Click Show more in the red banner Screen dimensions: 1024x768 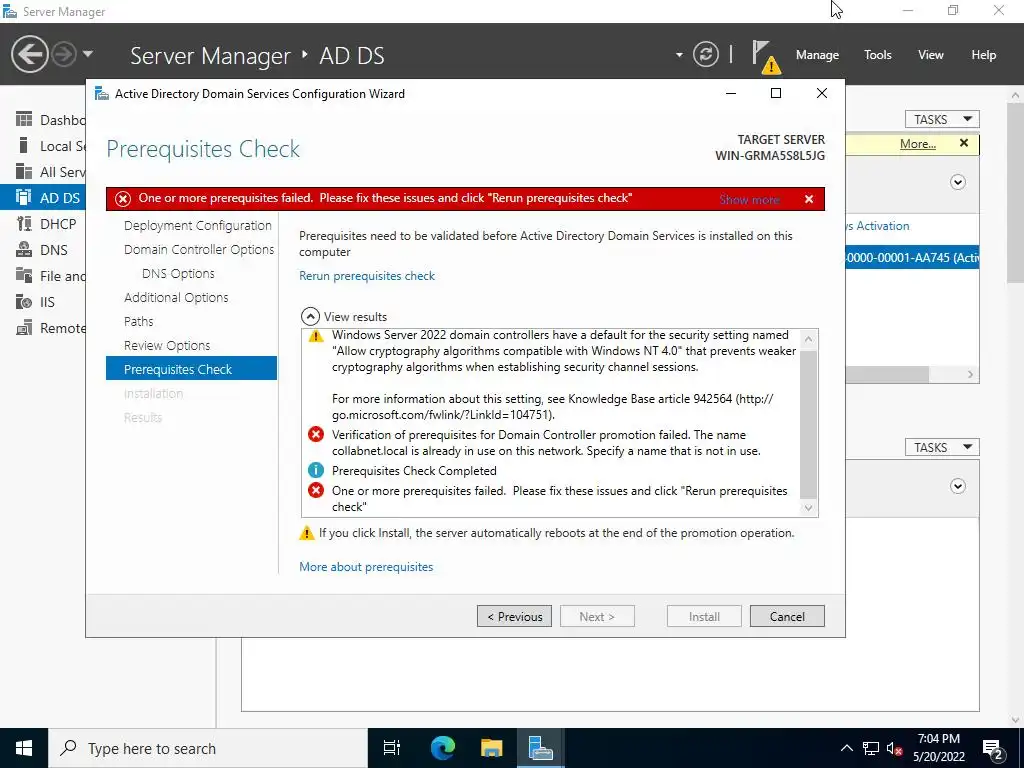[x=749, y=199]
